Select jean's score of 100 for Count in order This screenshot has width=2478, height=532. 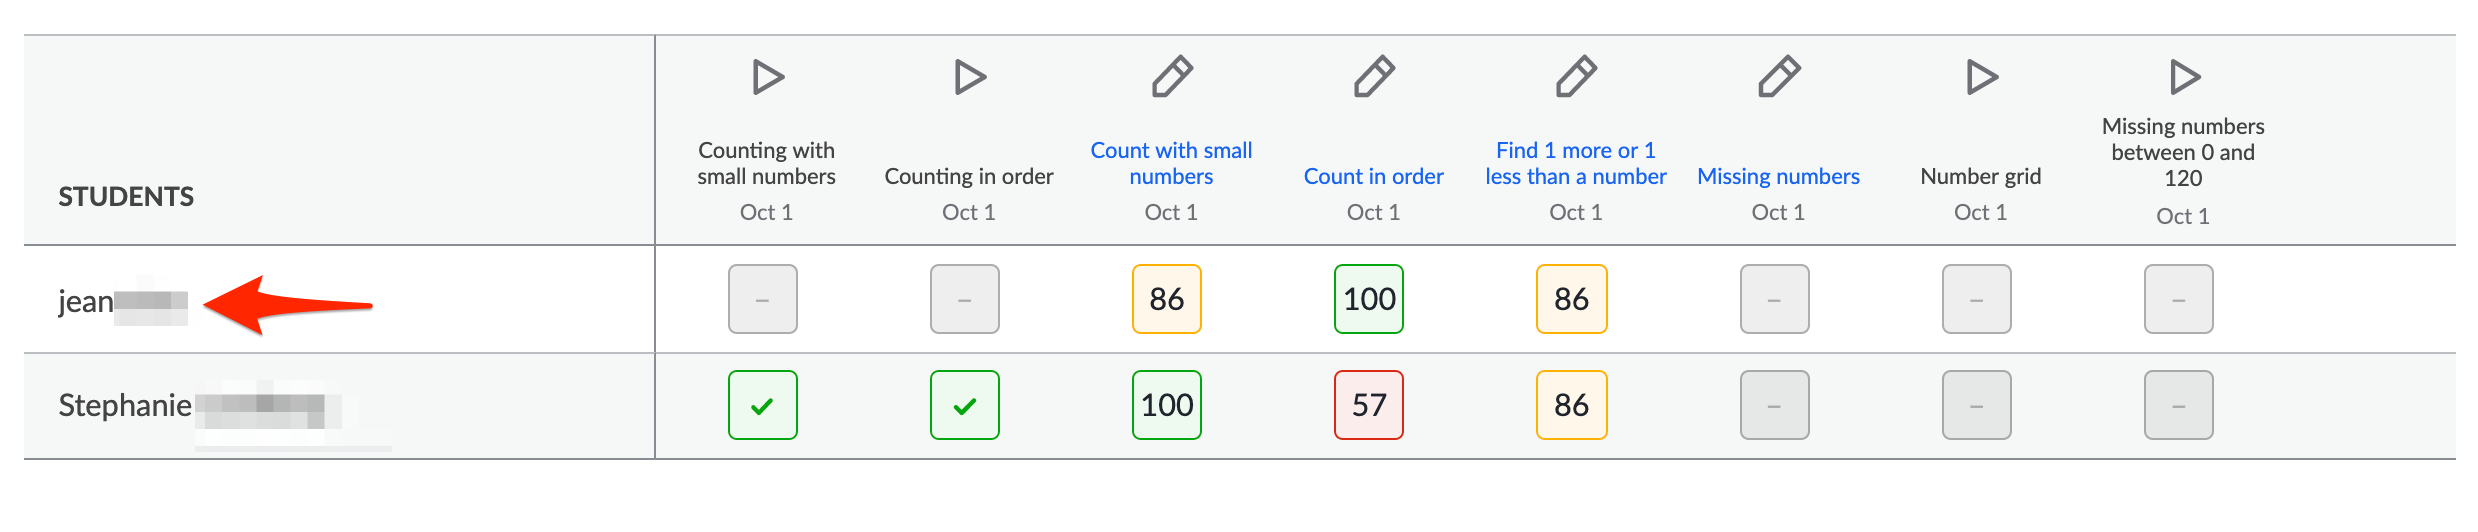pos(1369,299)
